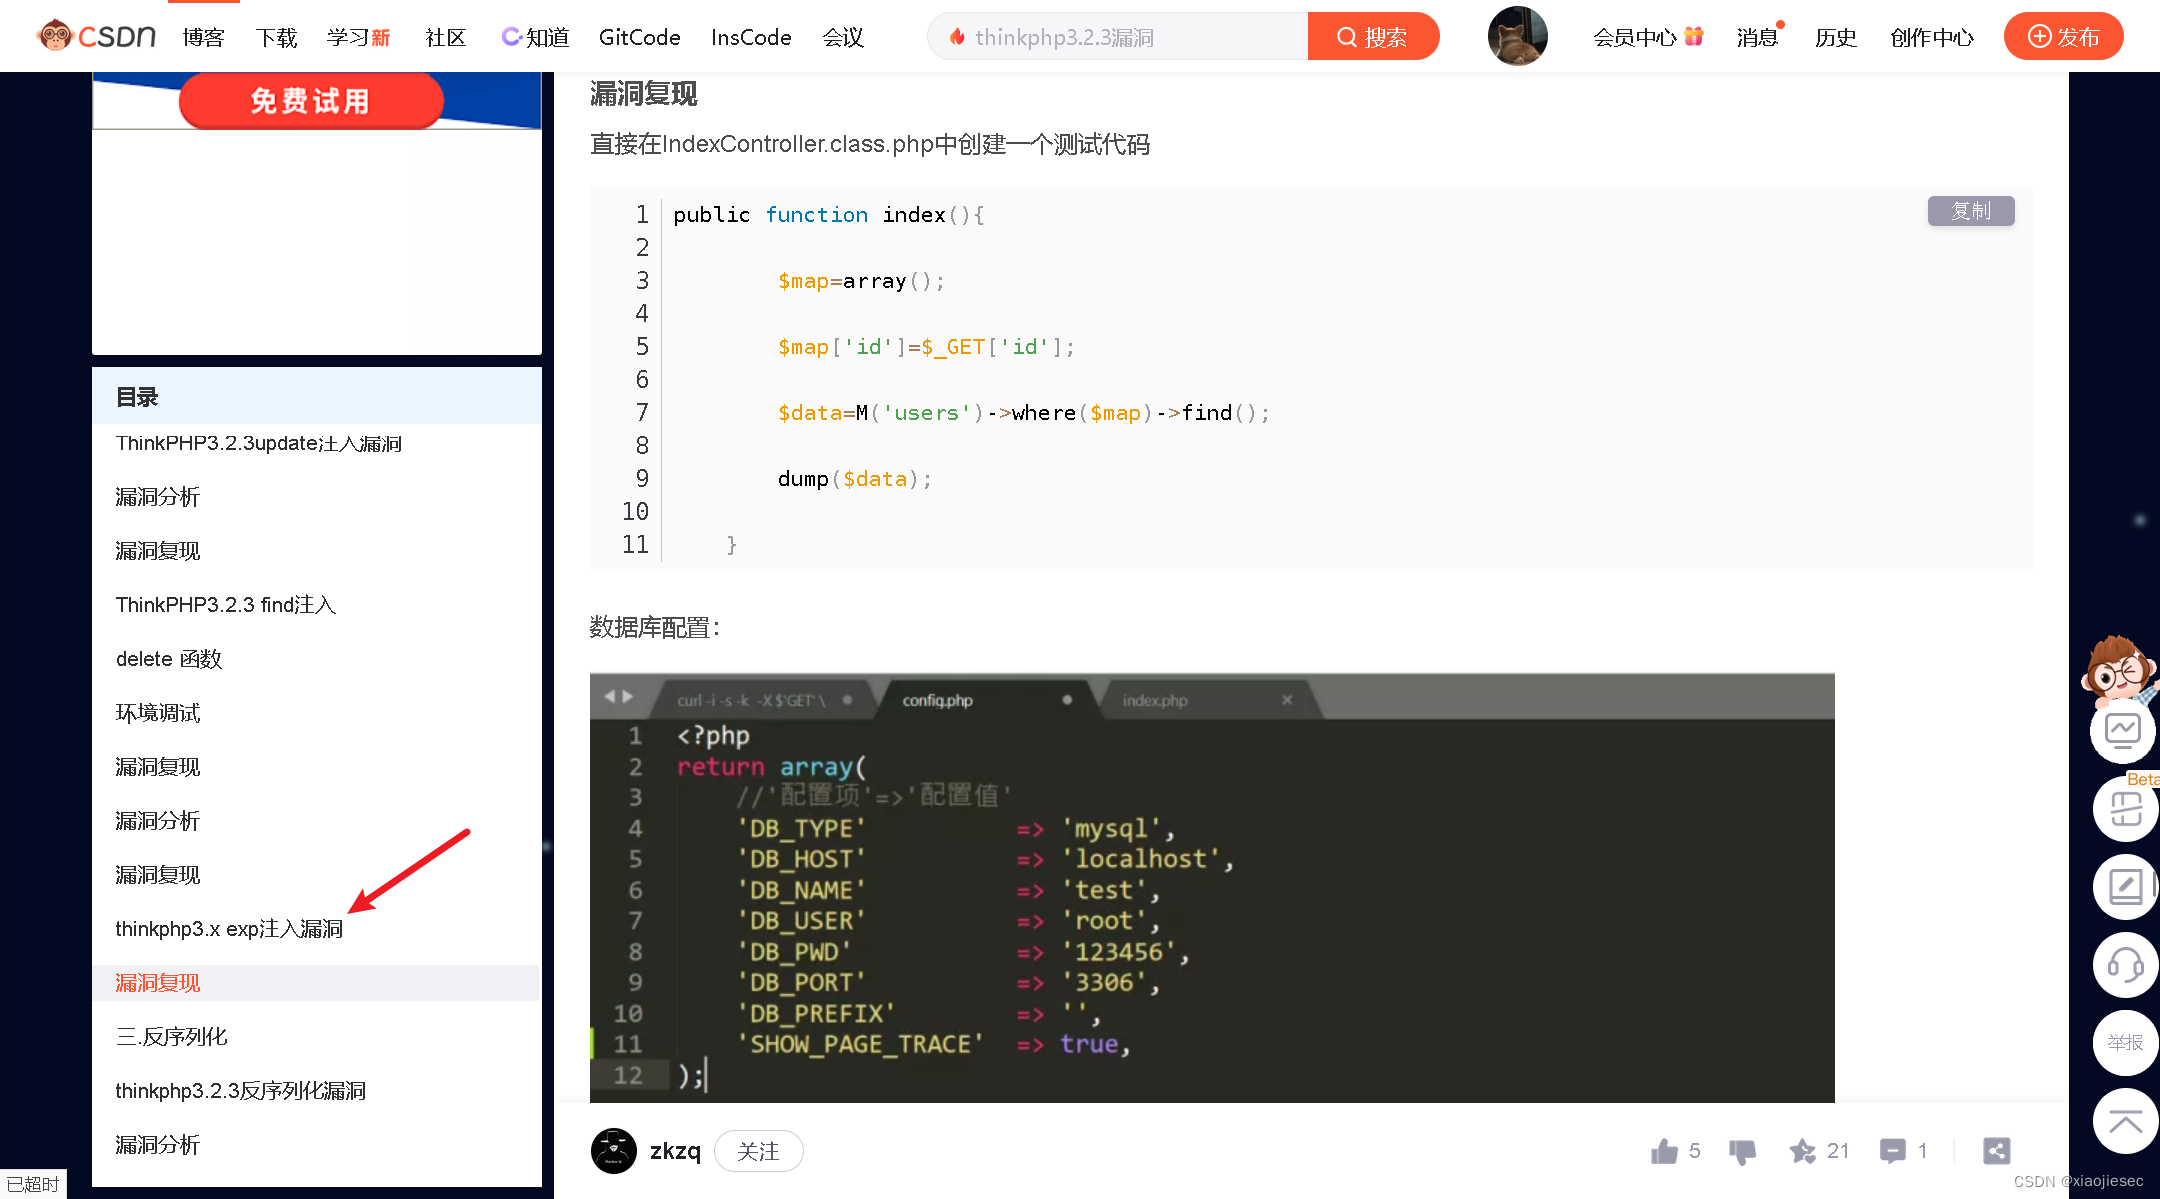Open the user avatar in header

coord(1517,36)
